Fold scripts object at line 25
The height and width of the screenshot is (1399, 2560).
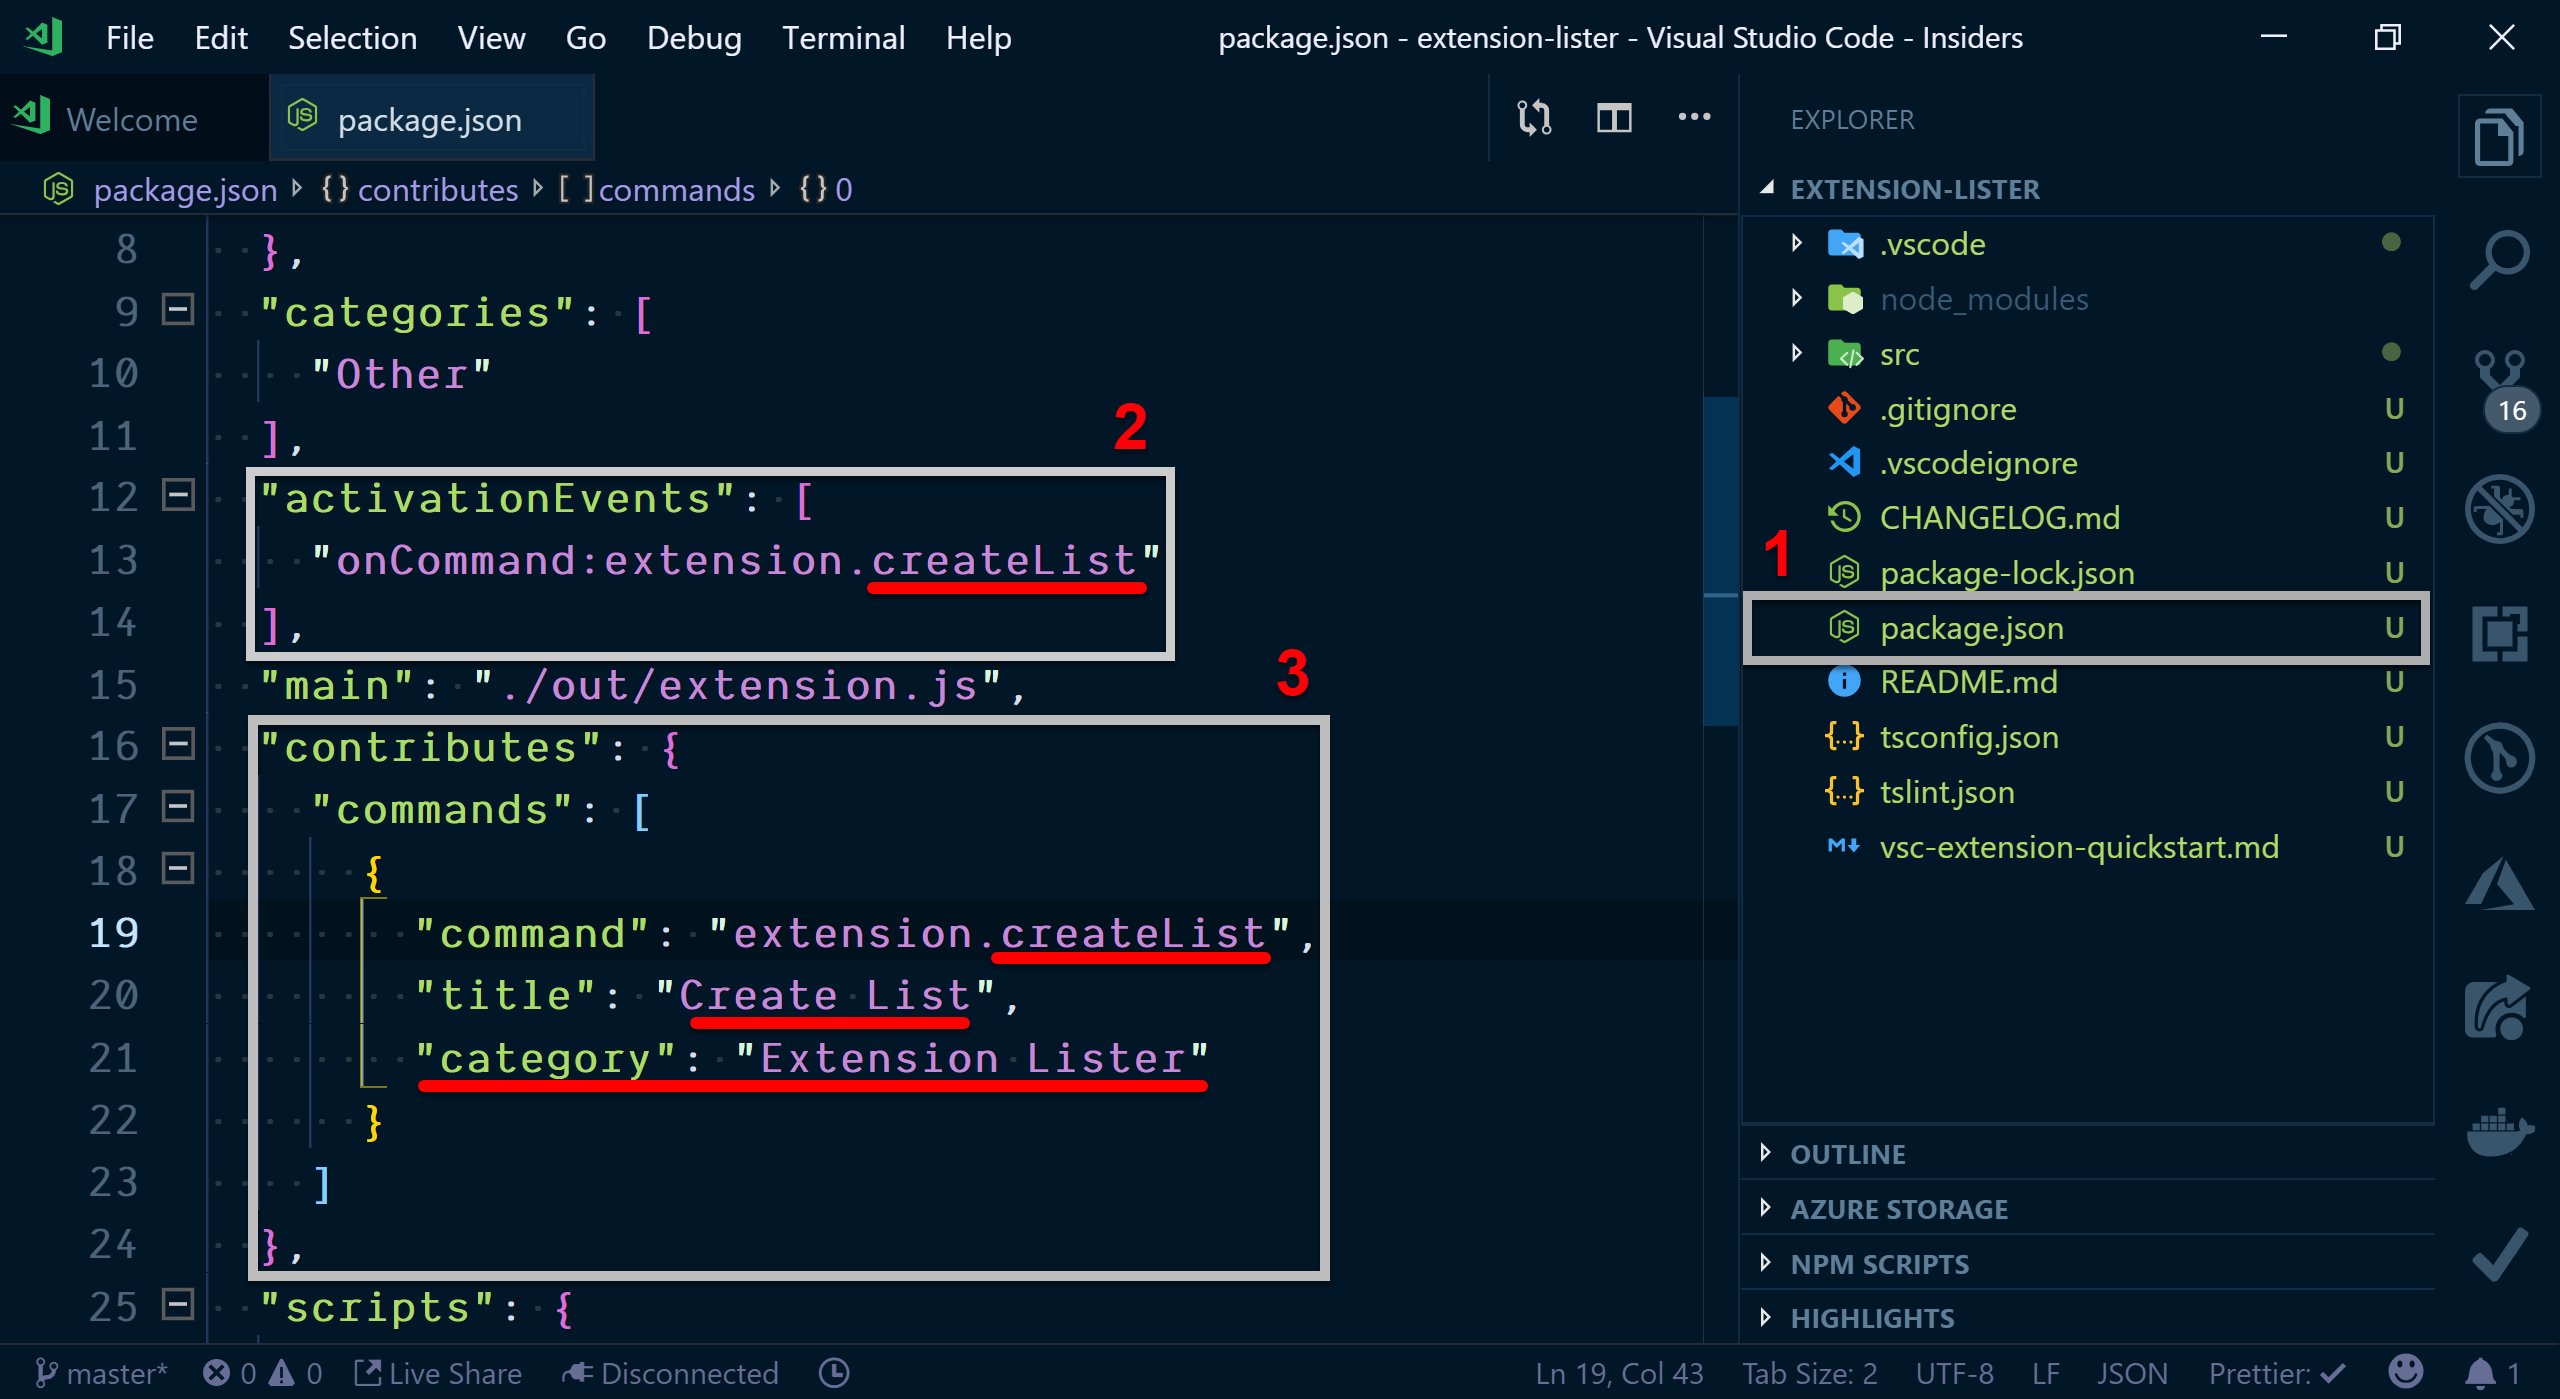pos(178,1304)
